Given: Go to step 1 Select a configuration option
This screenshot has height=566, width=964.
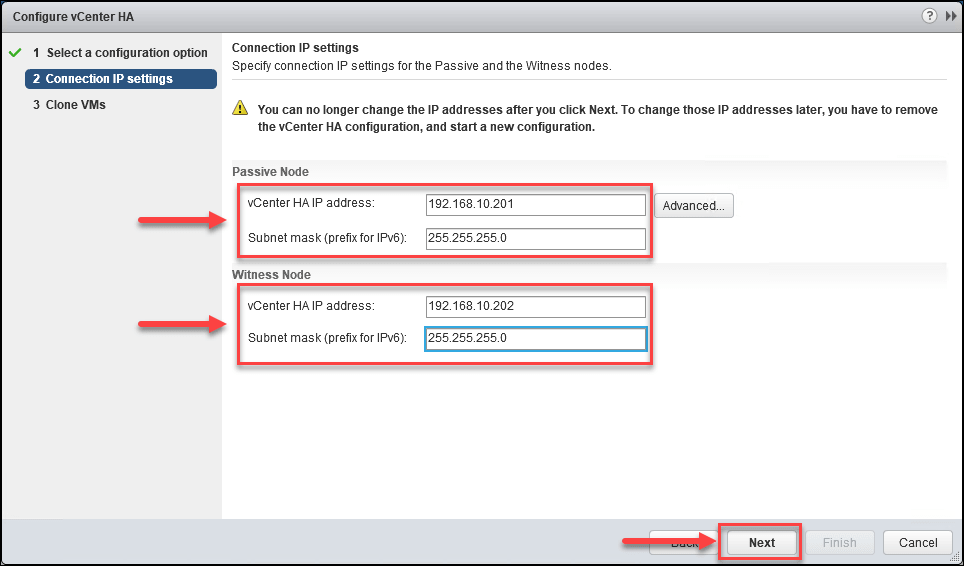Looking at the screenshot, I should pyautogui.click(x=120, y=53).
